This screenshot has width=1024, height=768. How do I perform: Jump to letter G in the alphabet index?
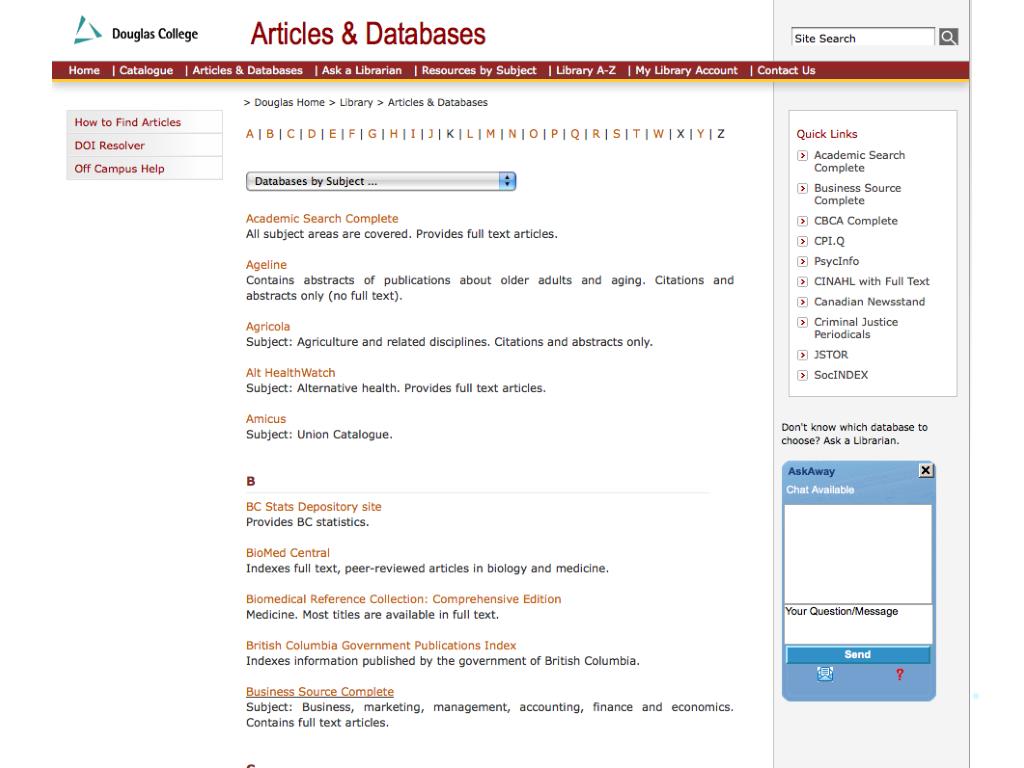pyautogui.click(x=372, y=134)
